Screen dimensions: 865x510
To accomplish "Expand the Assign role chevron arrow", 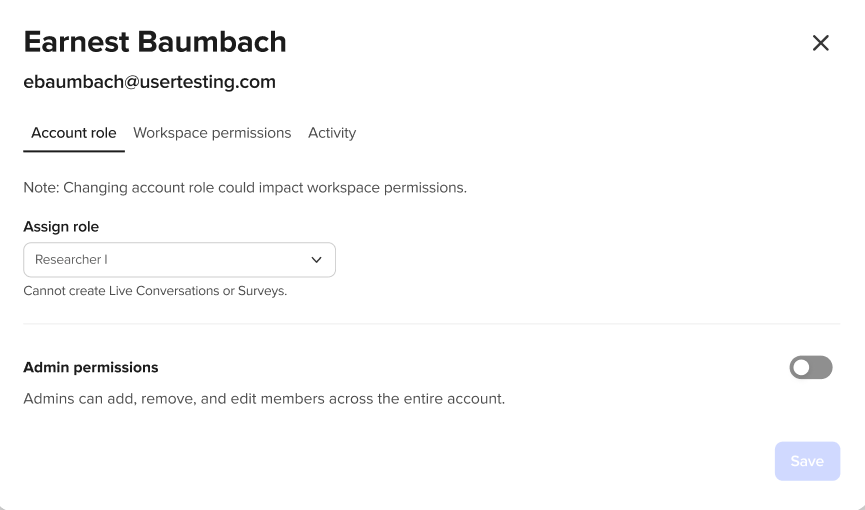I will (317, 260).
